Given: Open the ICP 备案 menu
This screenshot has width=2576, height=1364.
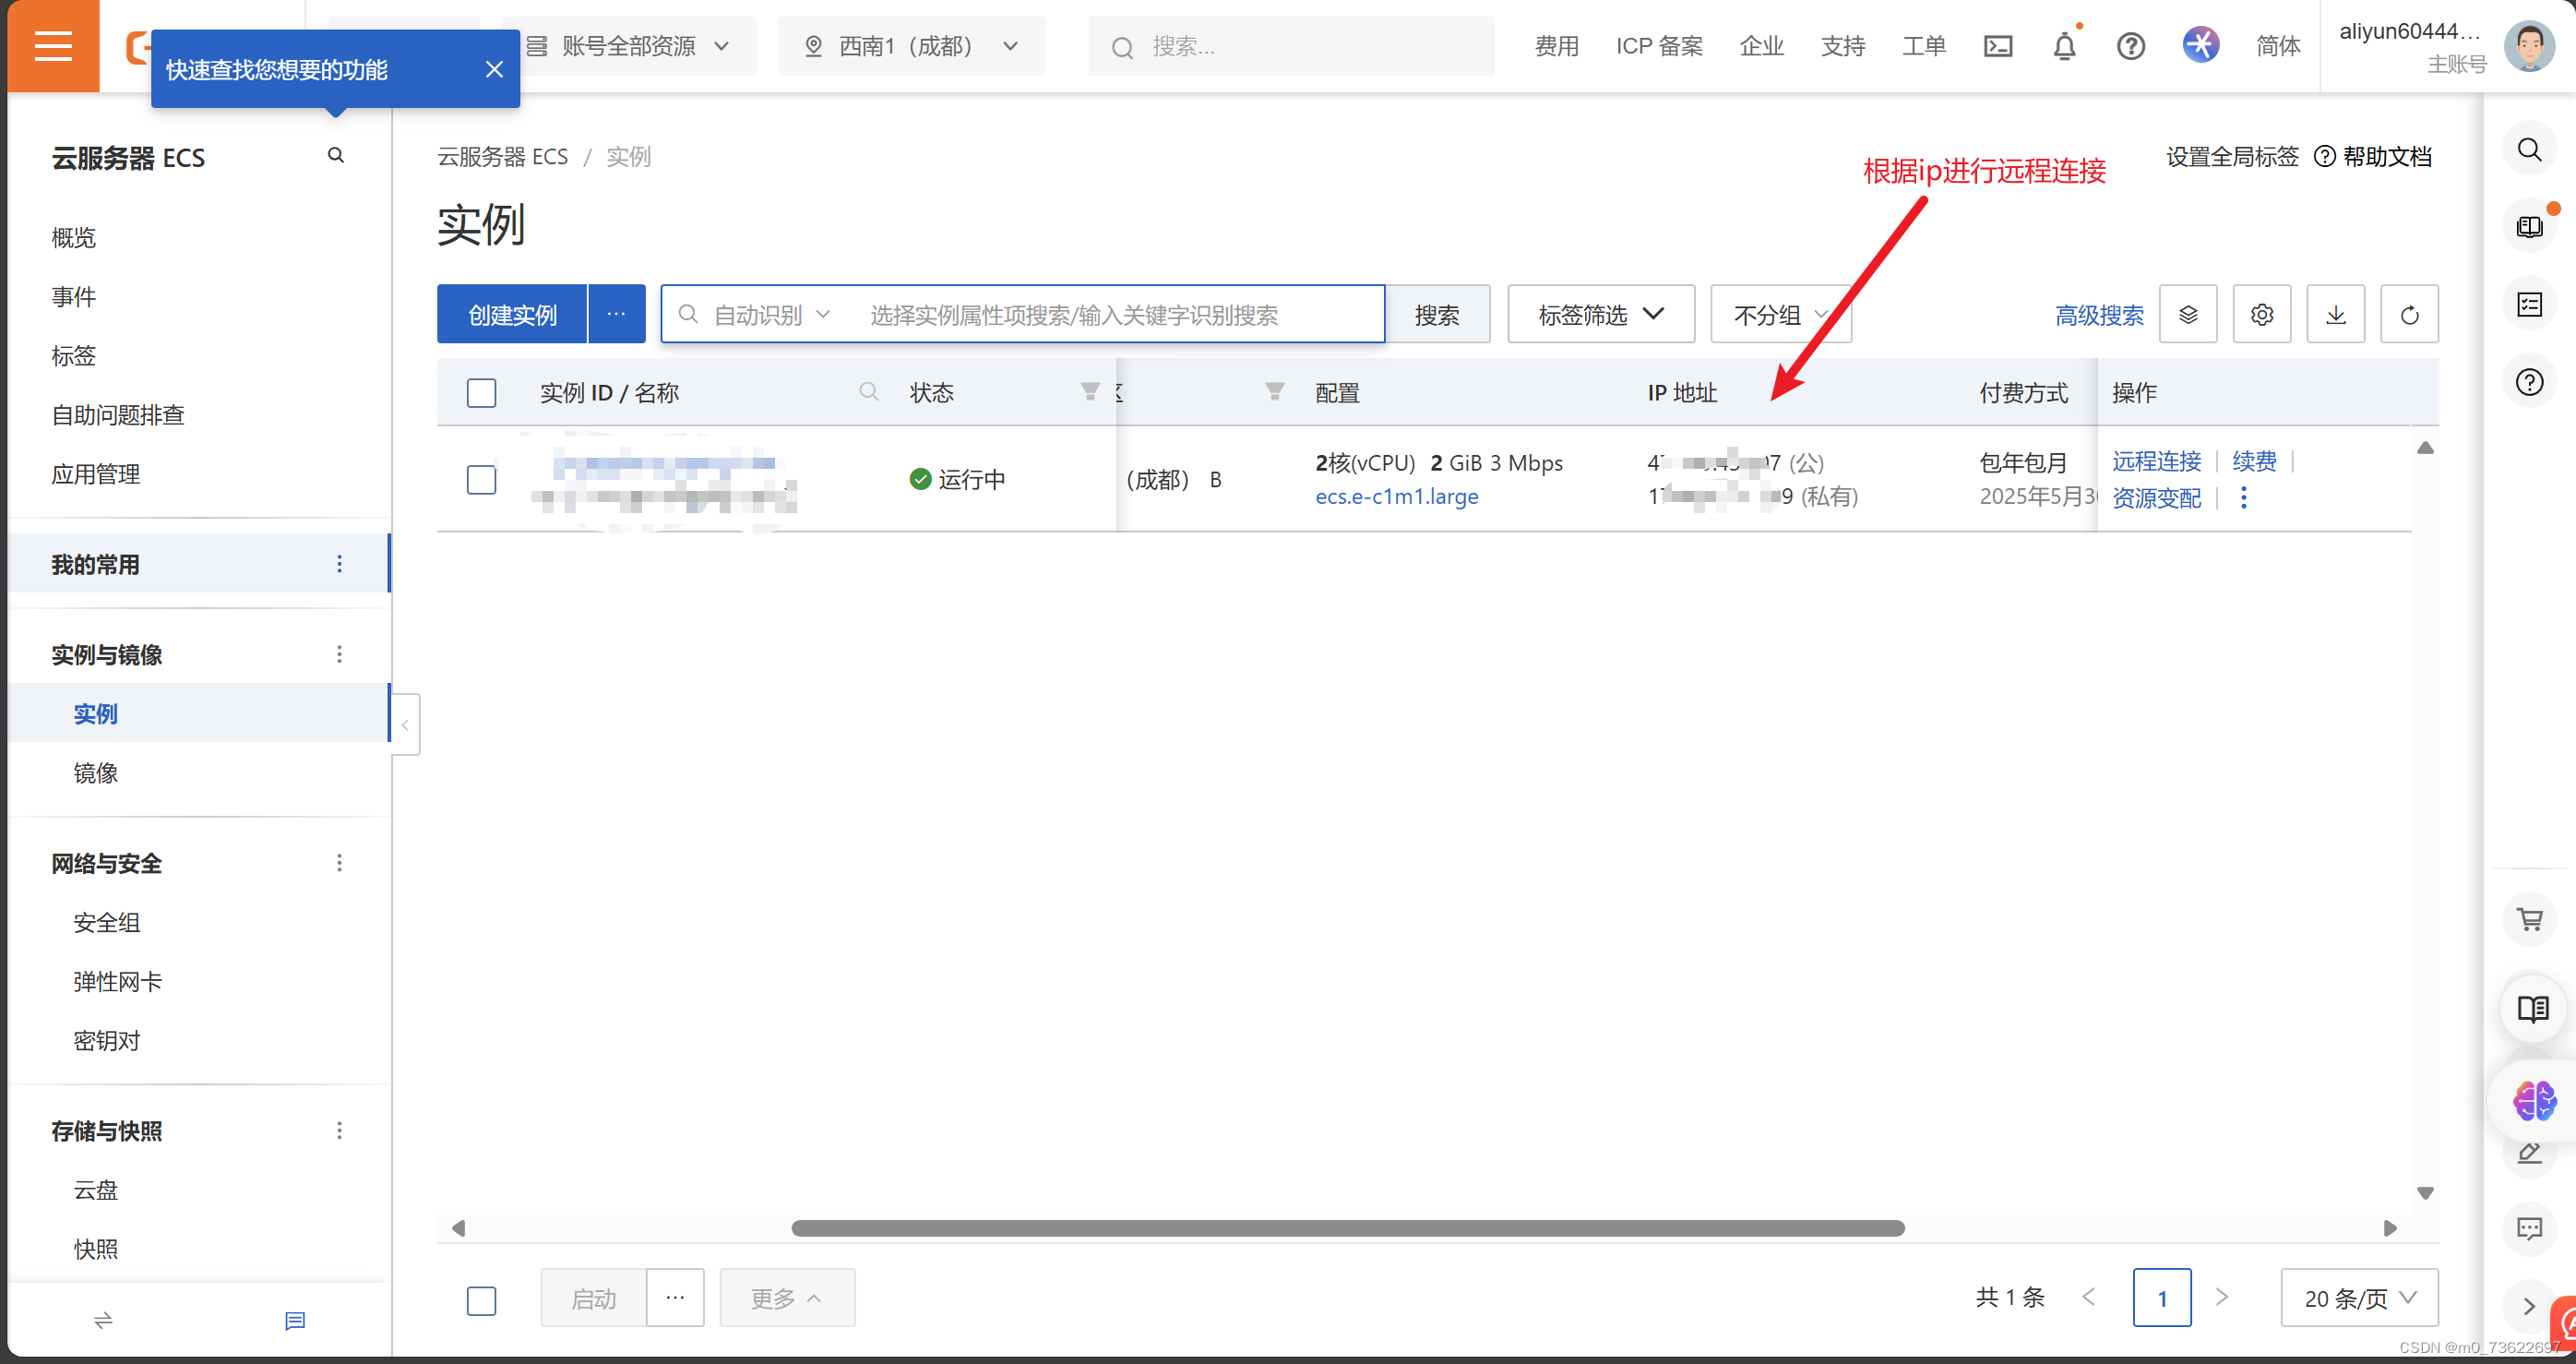Looking at the screenshot, I should (1659, 46).
